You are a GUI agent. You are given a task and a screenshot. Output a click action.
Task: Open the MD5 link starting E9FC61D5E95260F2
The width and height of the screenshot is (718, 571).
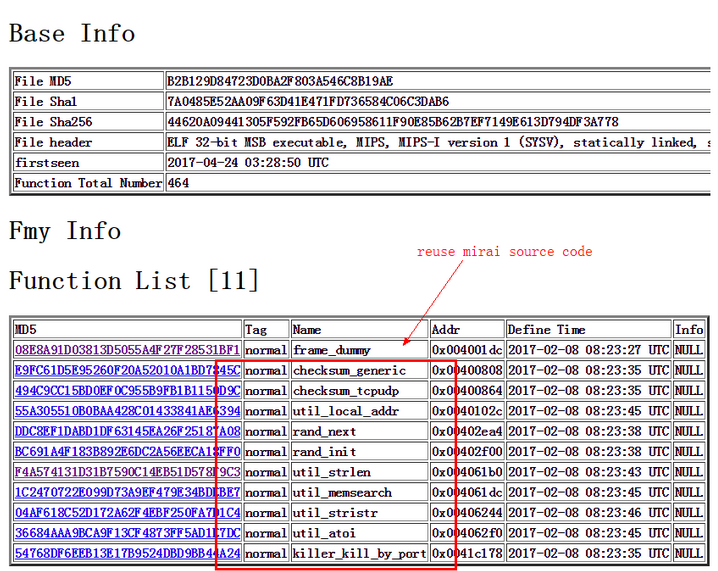(127, 370)
